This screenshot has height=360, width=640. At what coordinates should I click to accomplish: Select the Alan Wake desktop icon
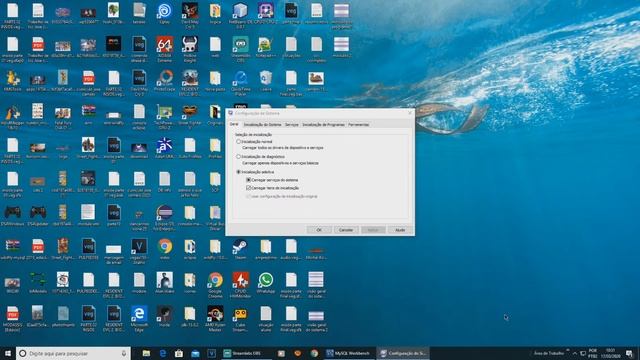(164, 283)
